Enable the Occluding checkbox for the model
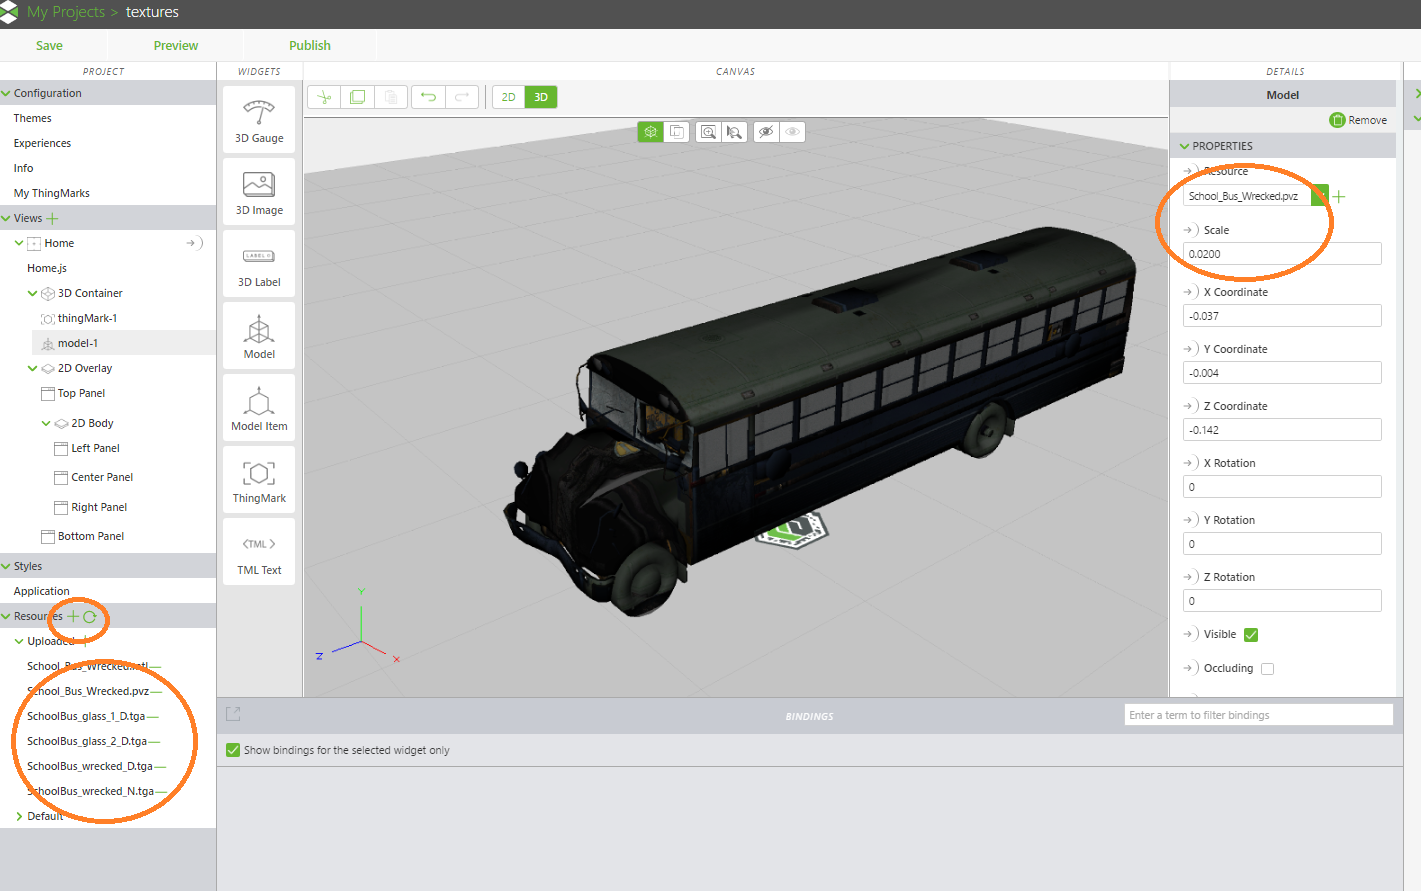1421x891 pixels. [x=1267, y=668]
